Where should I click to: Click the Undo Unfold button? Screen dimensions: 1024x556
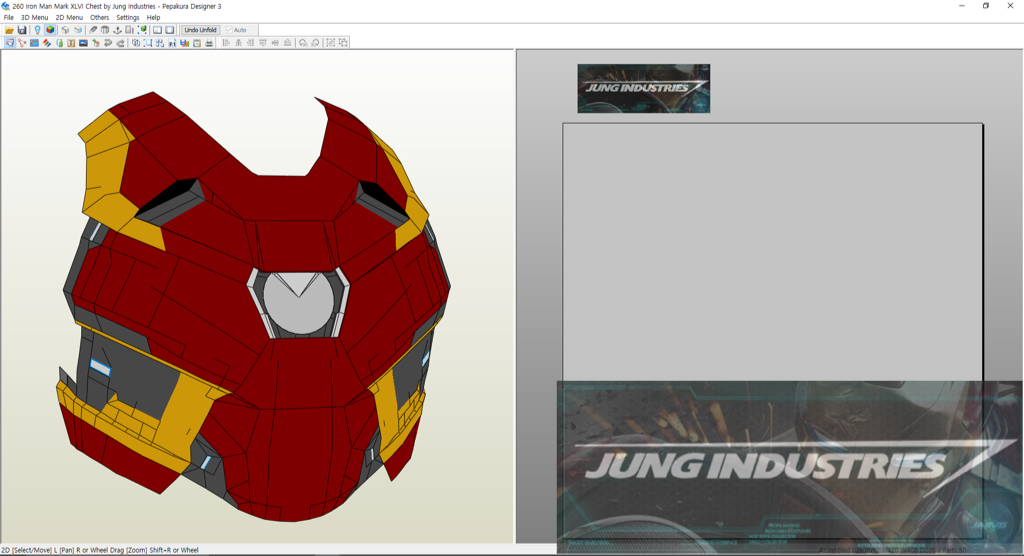pos(200,30)
